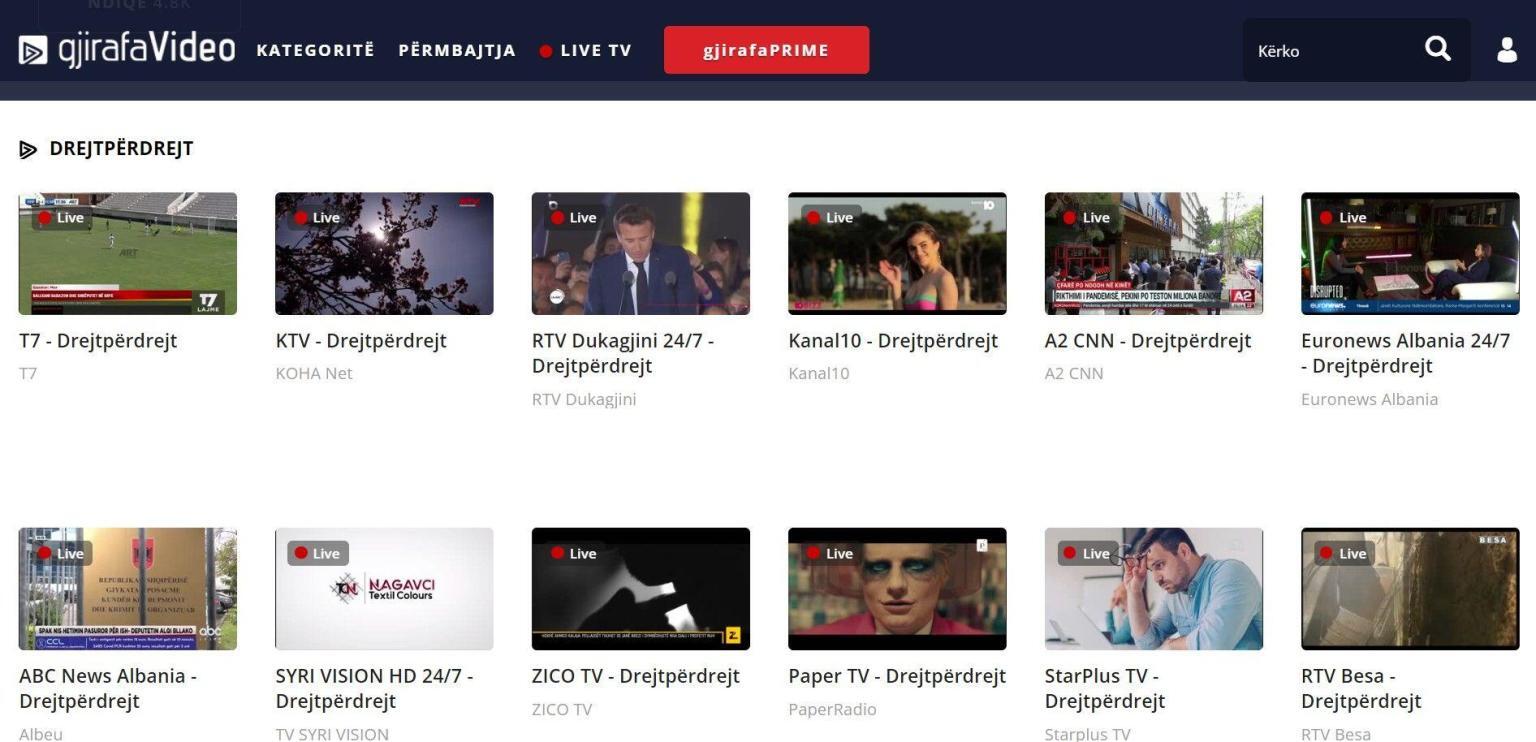
Task: Open the user profile icon
Action: point(1507,50)
